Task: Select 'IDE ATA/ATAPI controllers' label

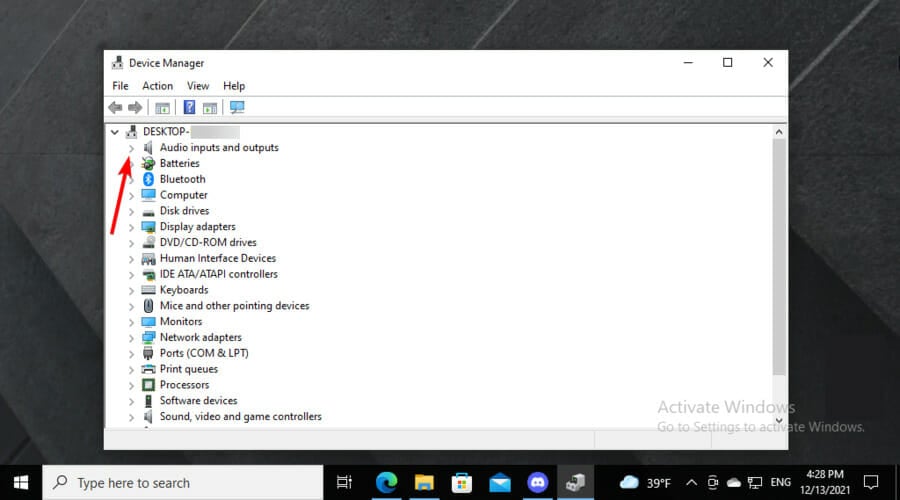Action: [219, 274]
